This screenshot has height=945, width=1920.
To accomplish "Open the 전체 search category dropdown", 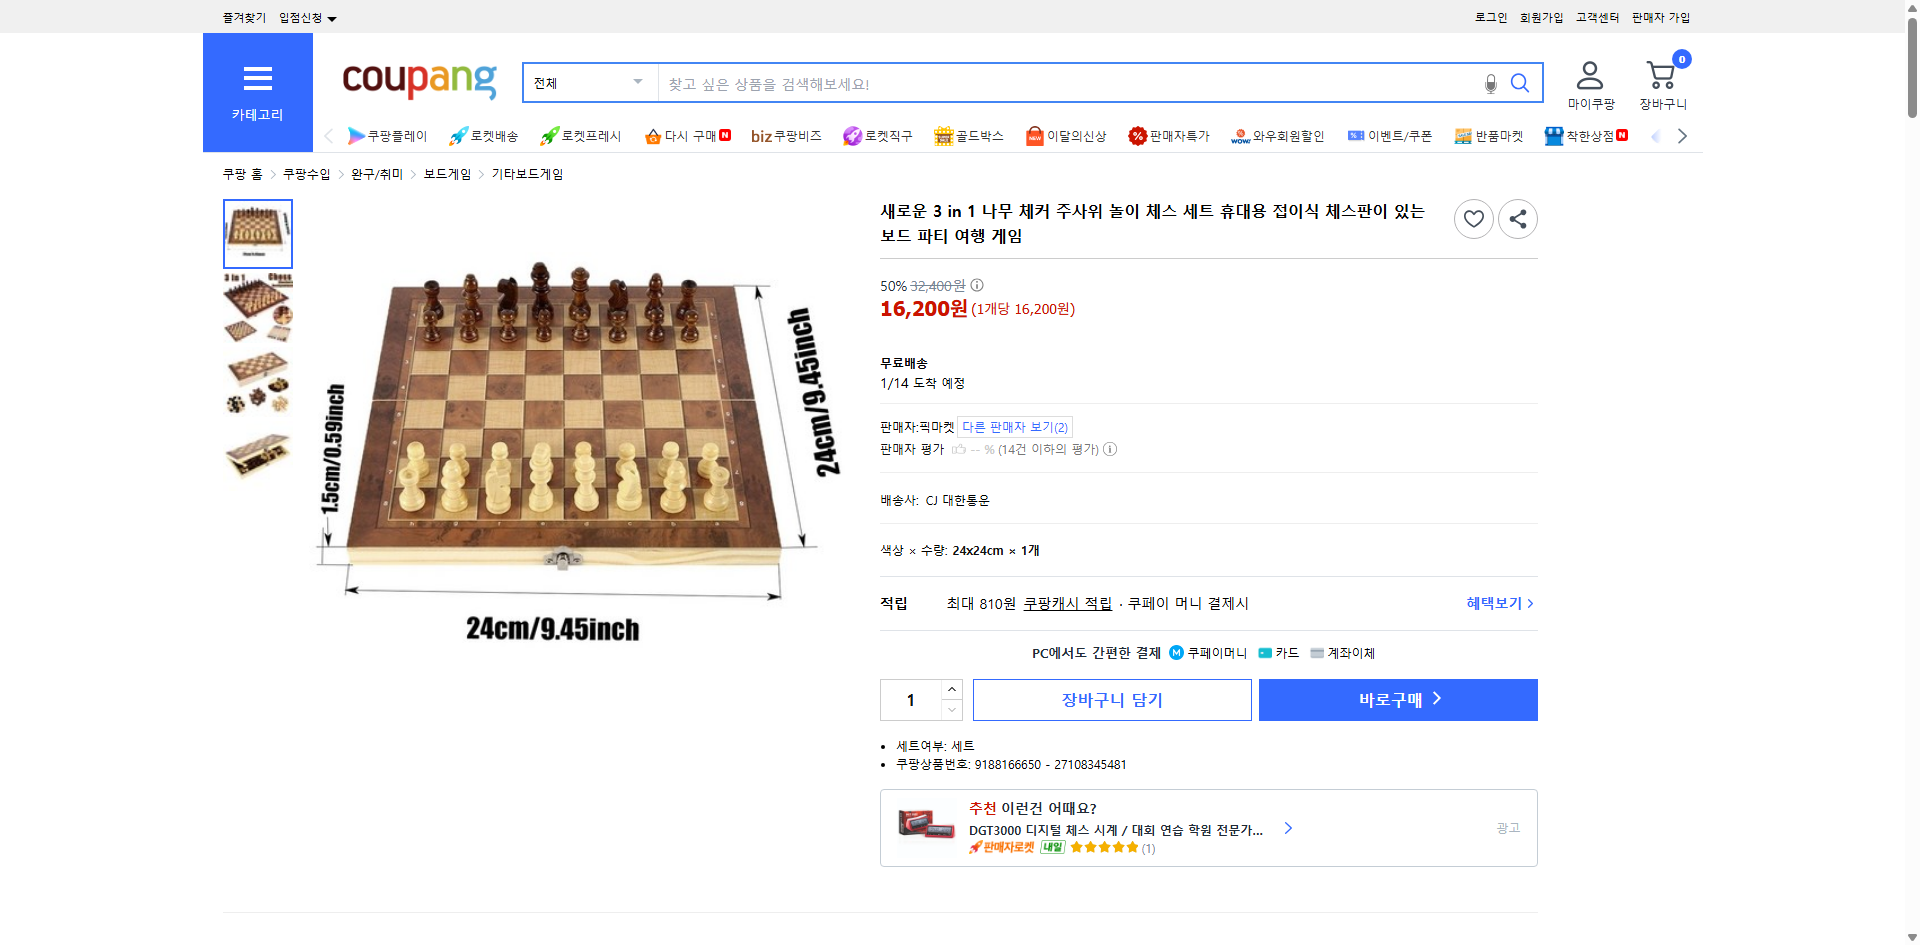I will click(589, 83).
